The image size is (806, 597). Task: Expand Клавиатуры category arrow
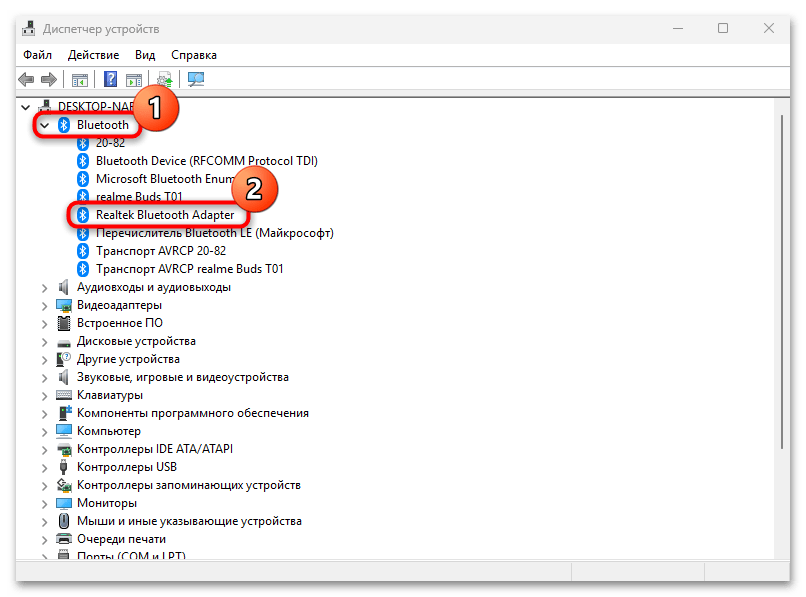point(45,395)
